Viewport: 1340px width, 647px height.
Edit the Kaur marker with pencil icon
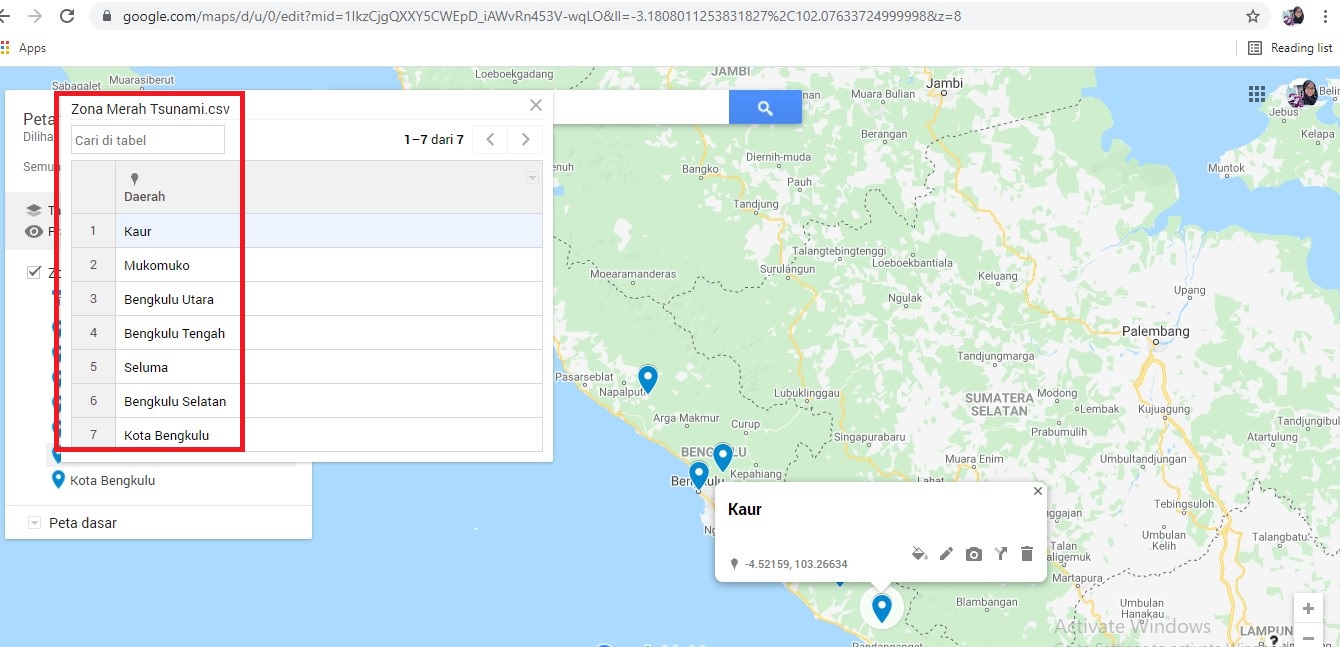[947, 554]
